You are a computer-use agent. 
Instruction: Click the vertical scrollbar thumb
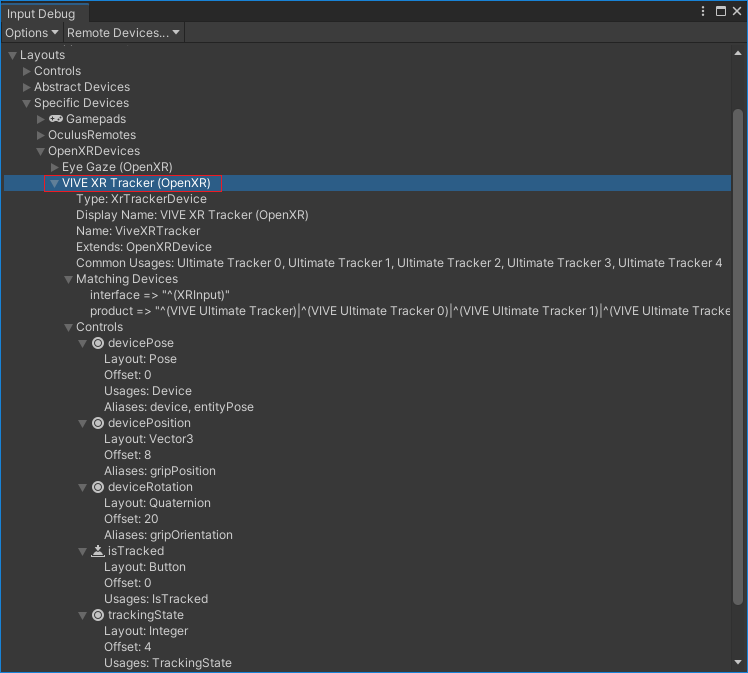[738, 357]
